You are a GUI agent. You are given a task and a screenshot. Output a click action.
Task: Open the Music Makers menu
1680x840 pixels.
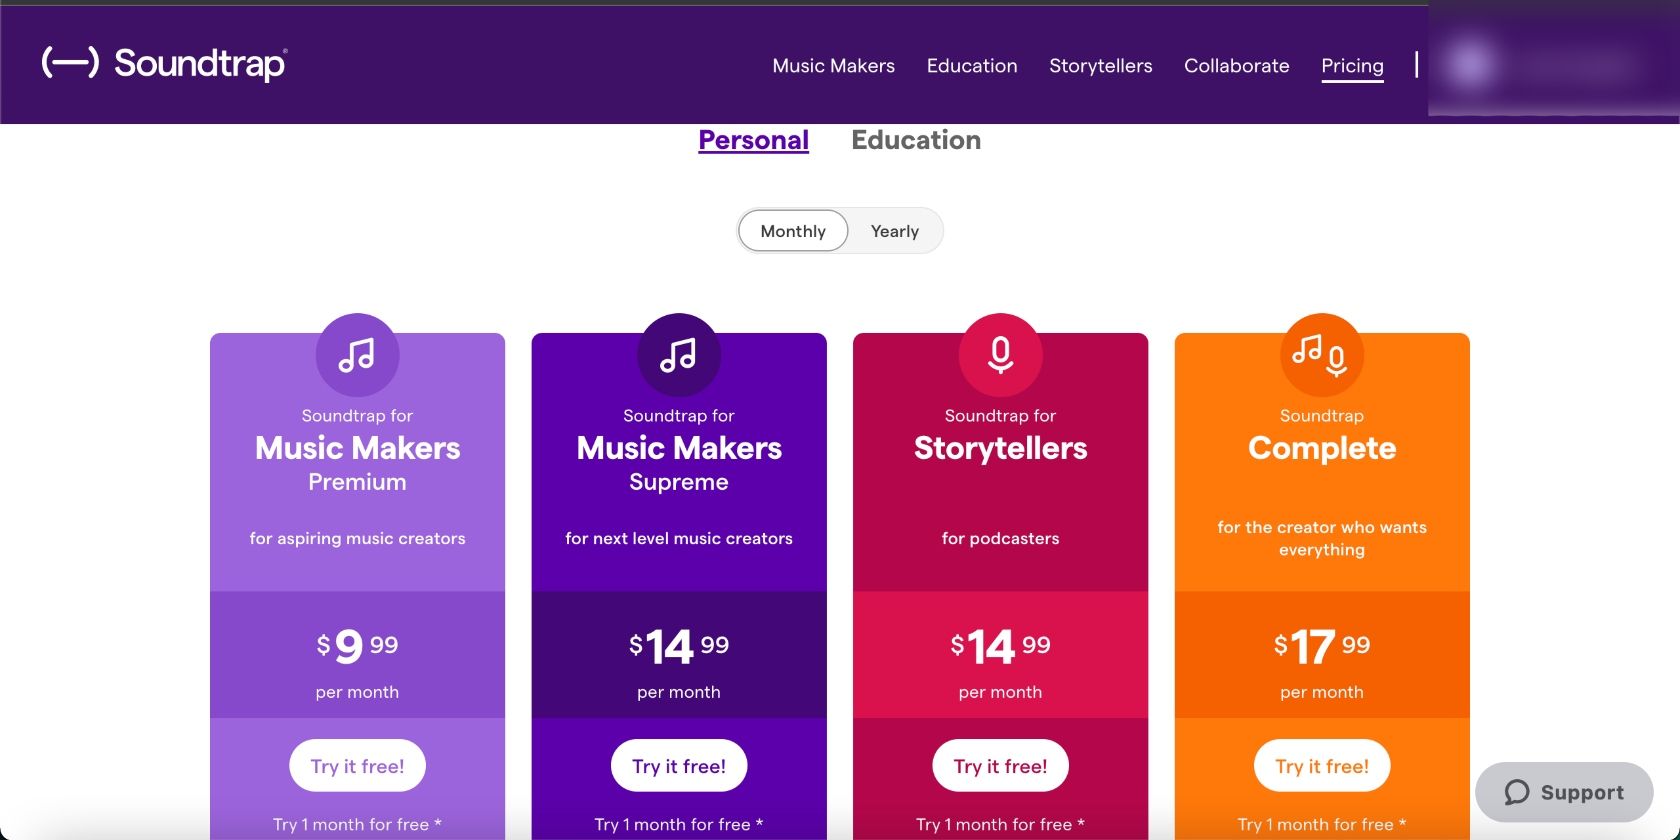(x=834, y=66)
